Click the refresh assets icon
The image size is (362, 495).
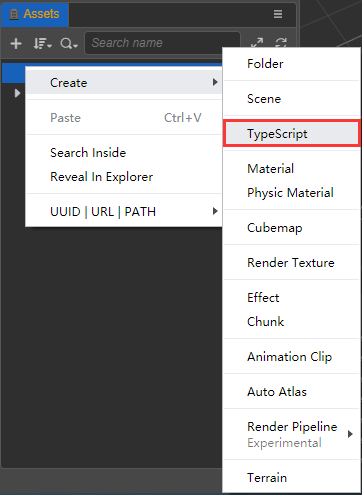coord(281,42)
